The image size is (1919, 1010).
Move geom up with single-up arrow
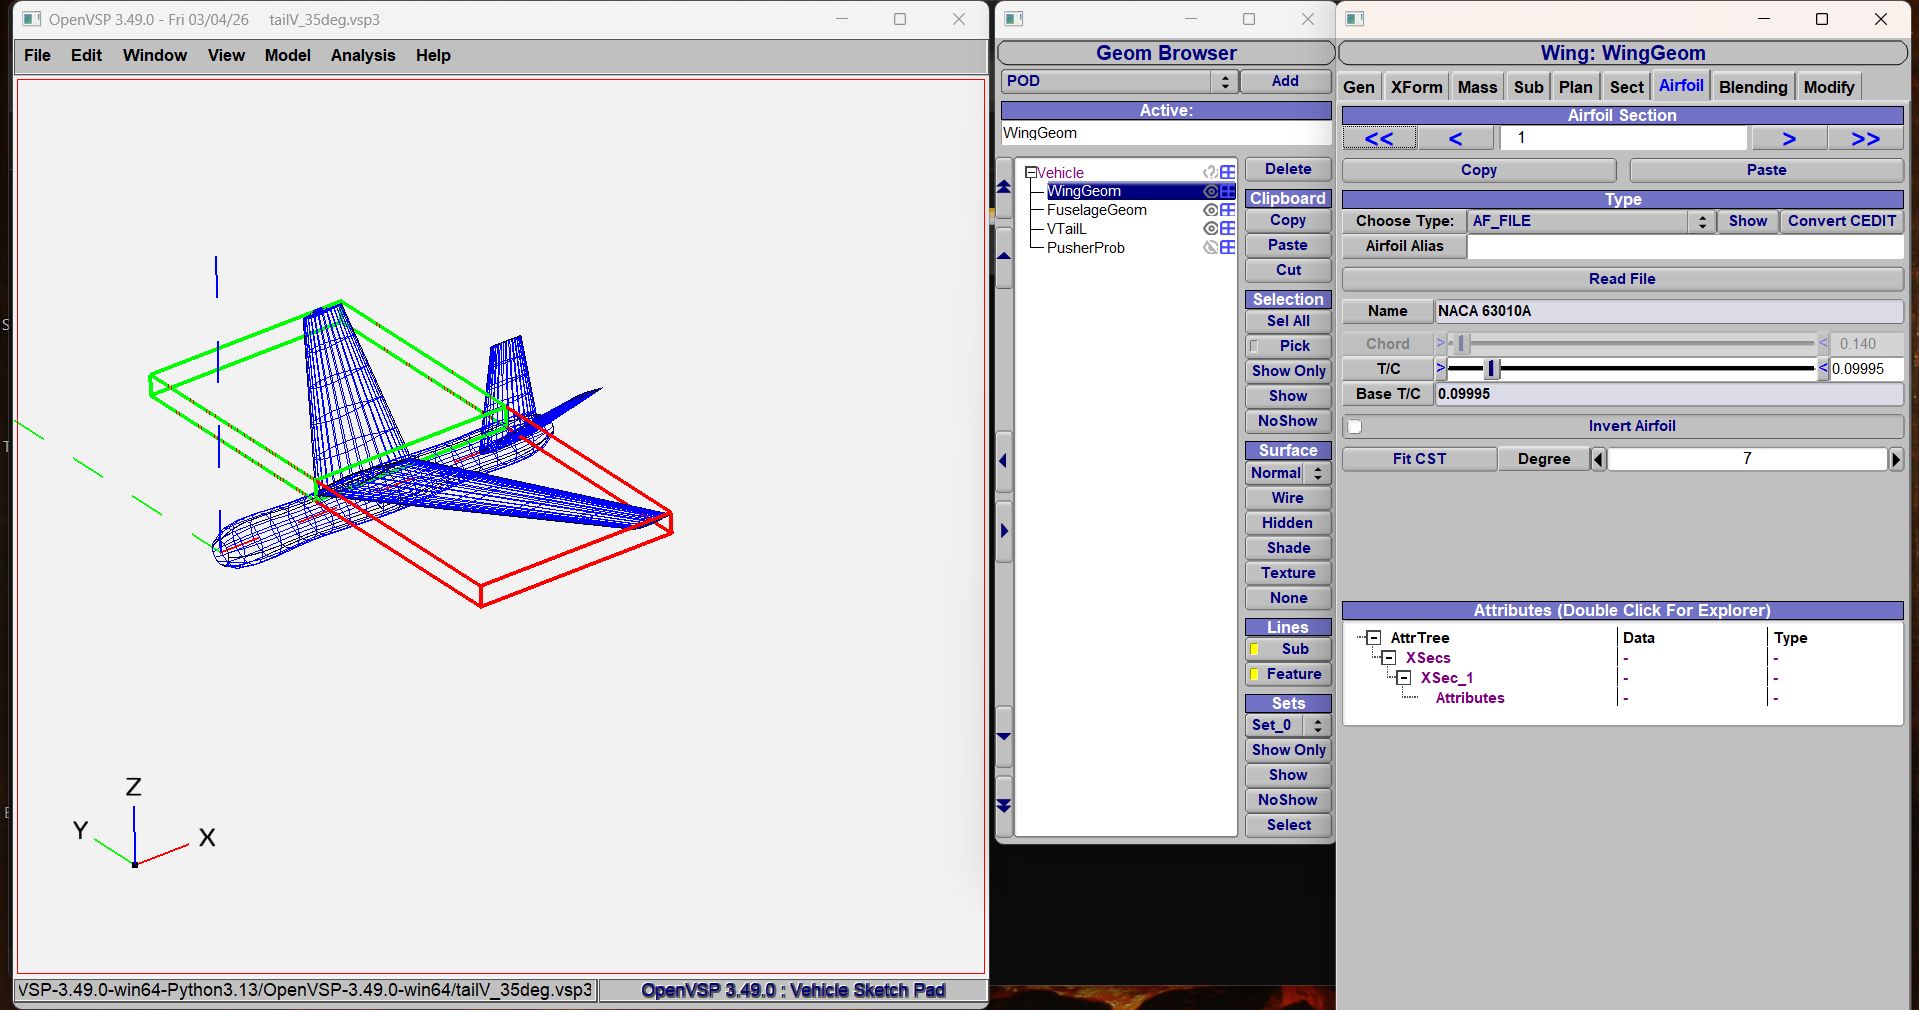(x=1004, y=257)
